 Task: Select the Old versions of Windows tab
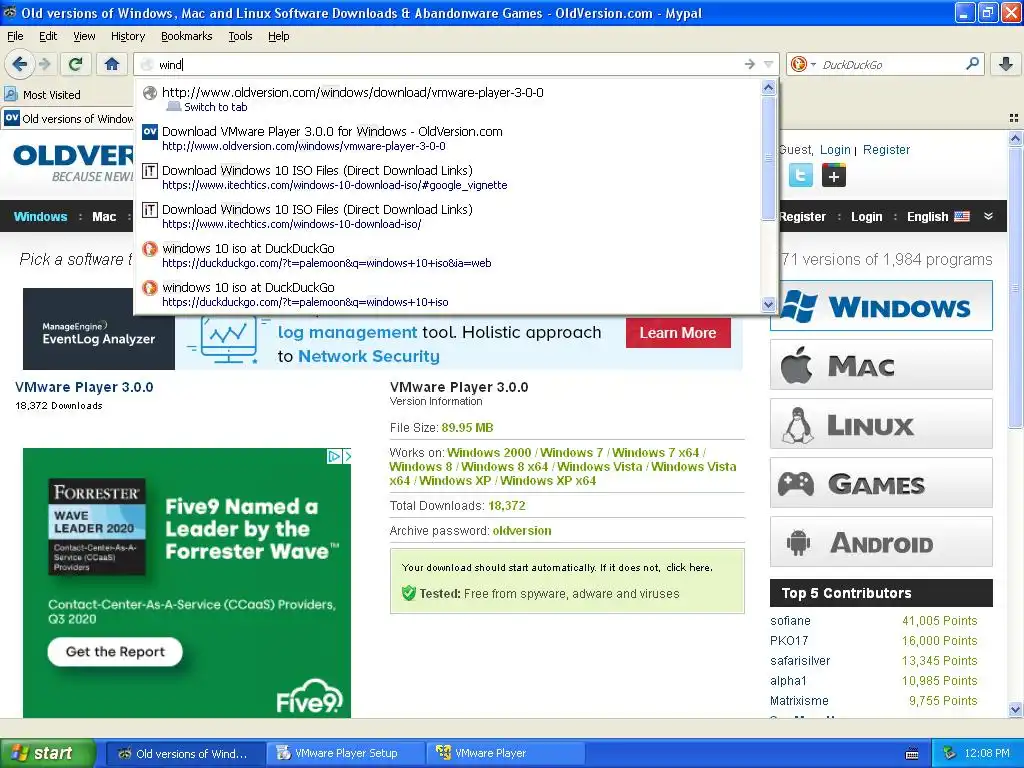tap(68, 119)
